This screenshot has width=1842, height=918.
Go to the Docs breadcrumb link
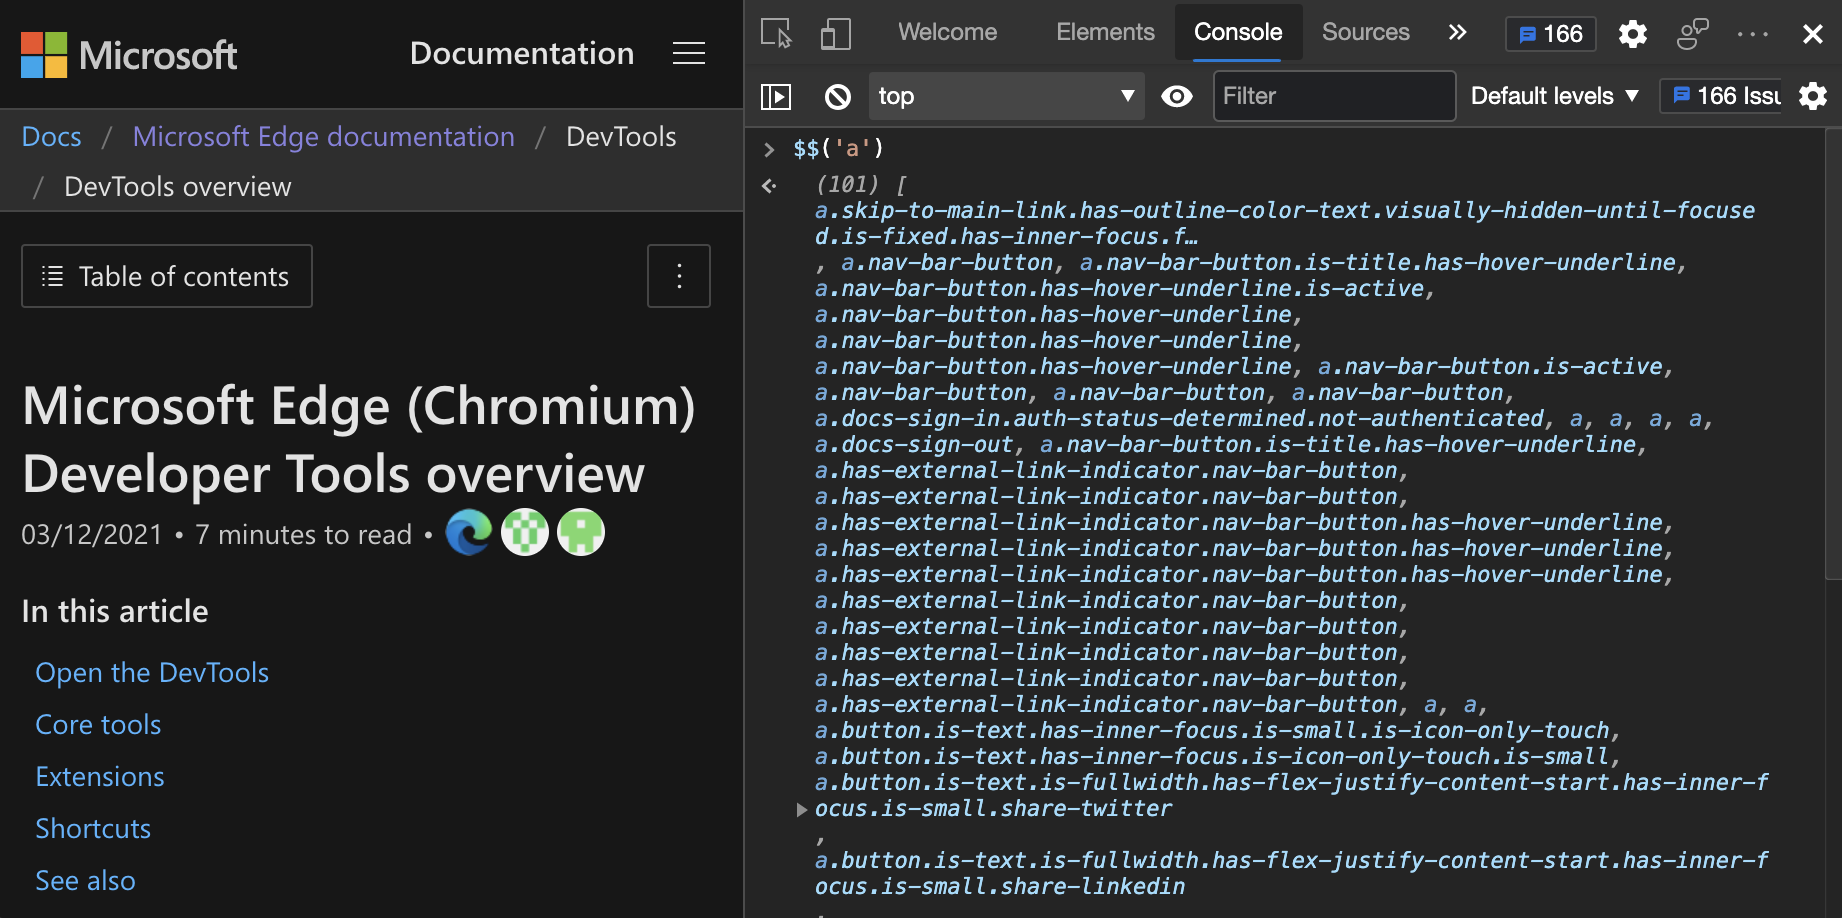(x=52, y=136)
